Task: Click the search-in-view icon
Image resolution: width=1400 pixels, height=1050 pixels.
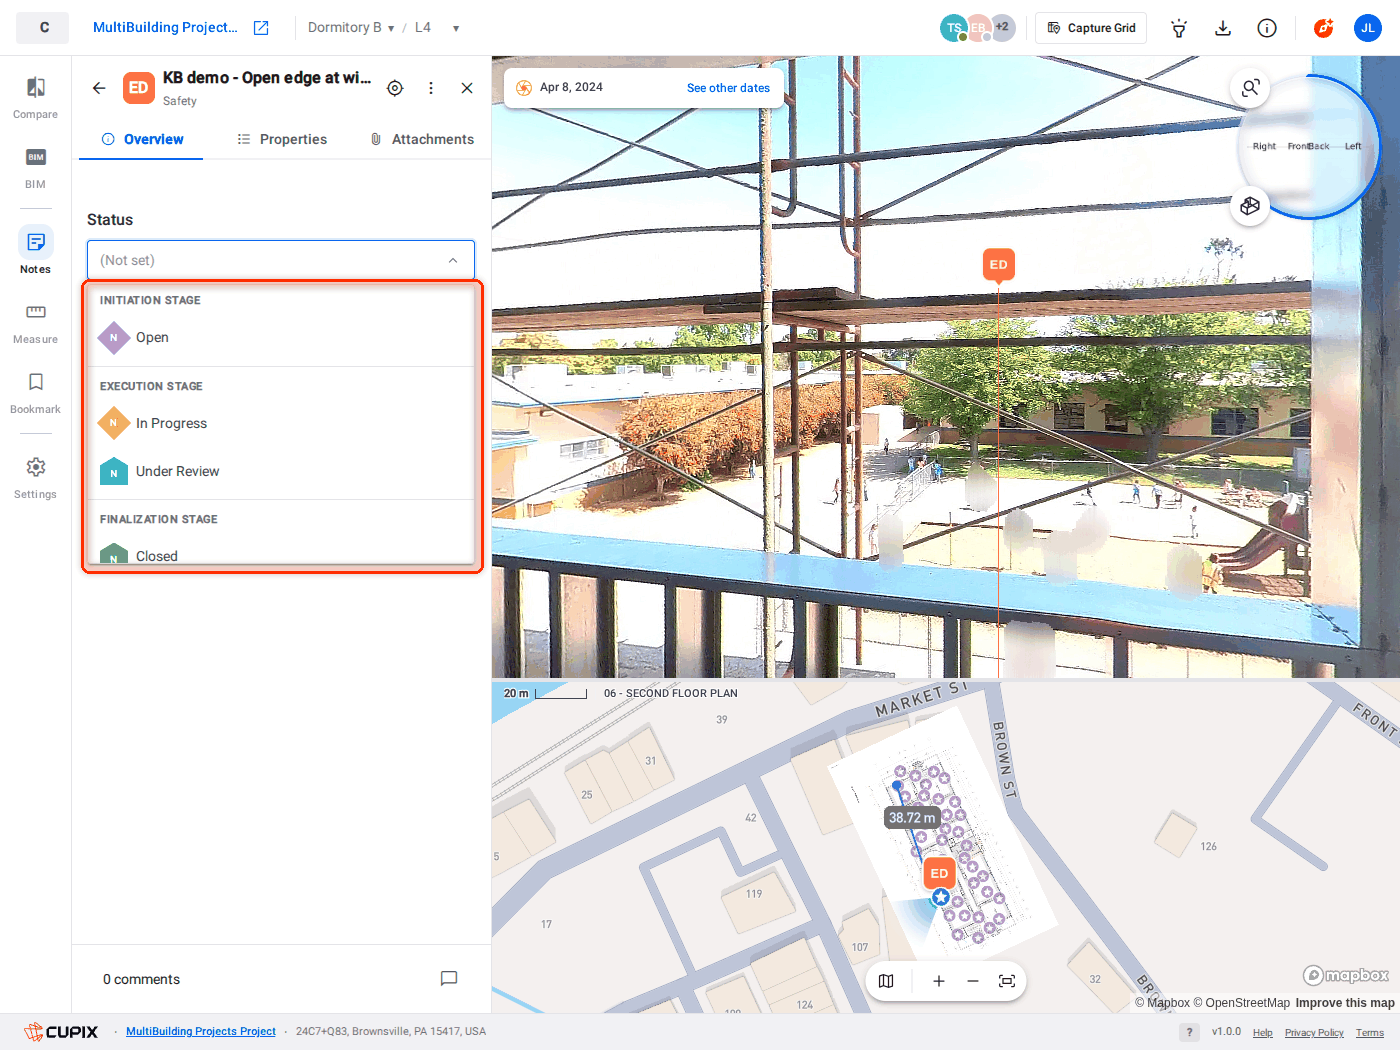Action: click(x=1250, y=88)
